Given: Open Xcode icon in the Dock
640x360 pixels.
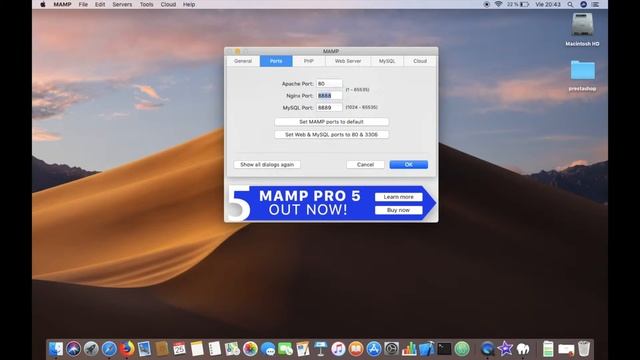Looking at the screenshot, I should [x=427, y=349].
